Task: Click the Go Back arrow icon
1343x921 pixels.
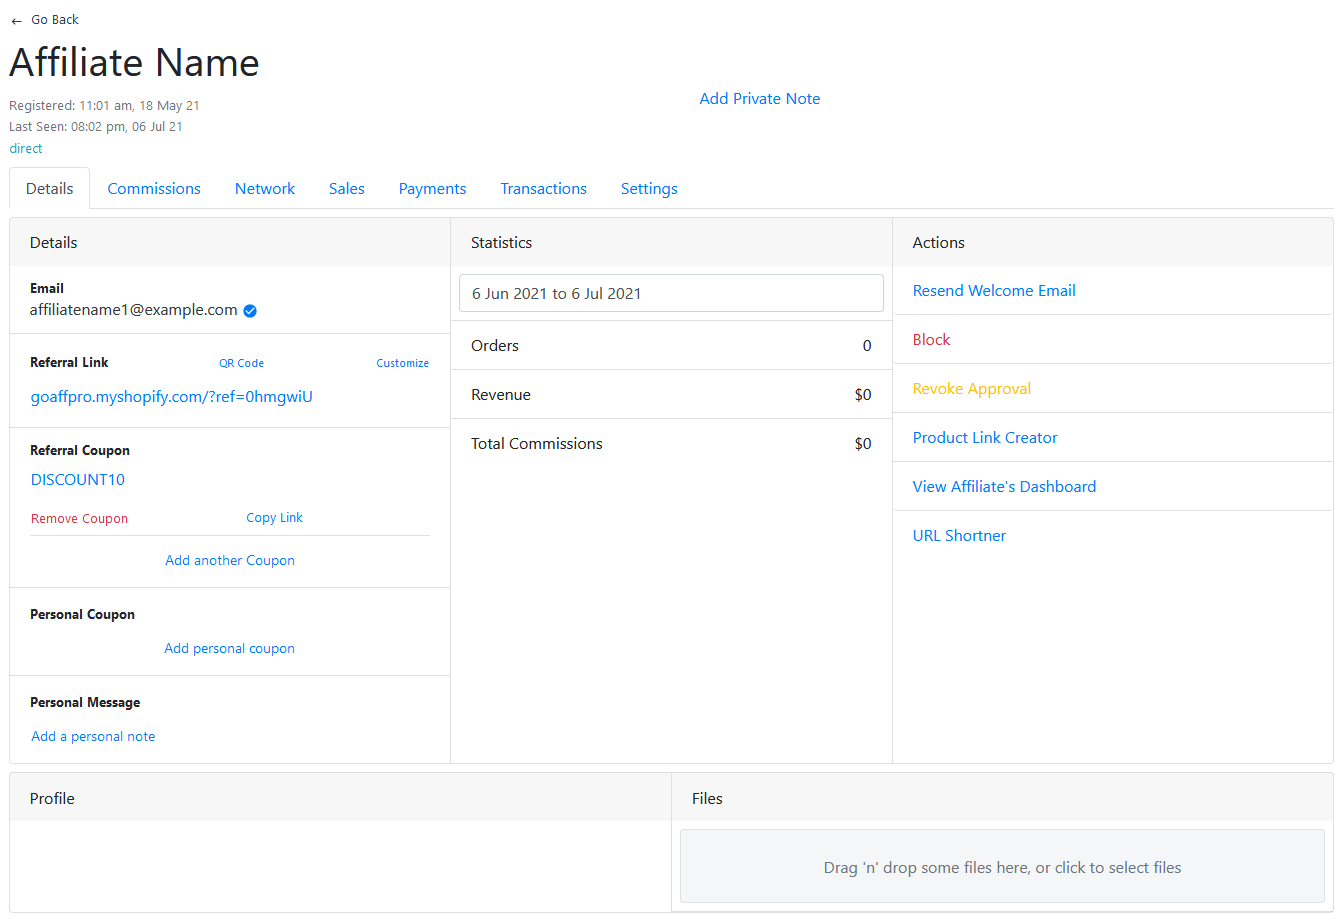Action: [x=16, y=21]
